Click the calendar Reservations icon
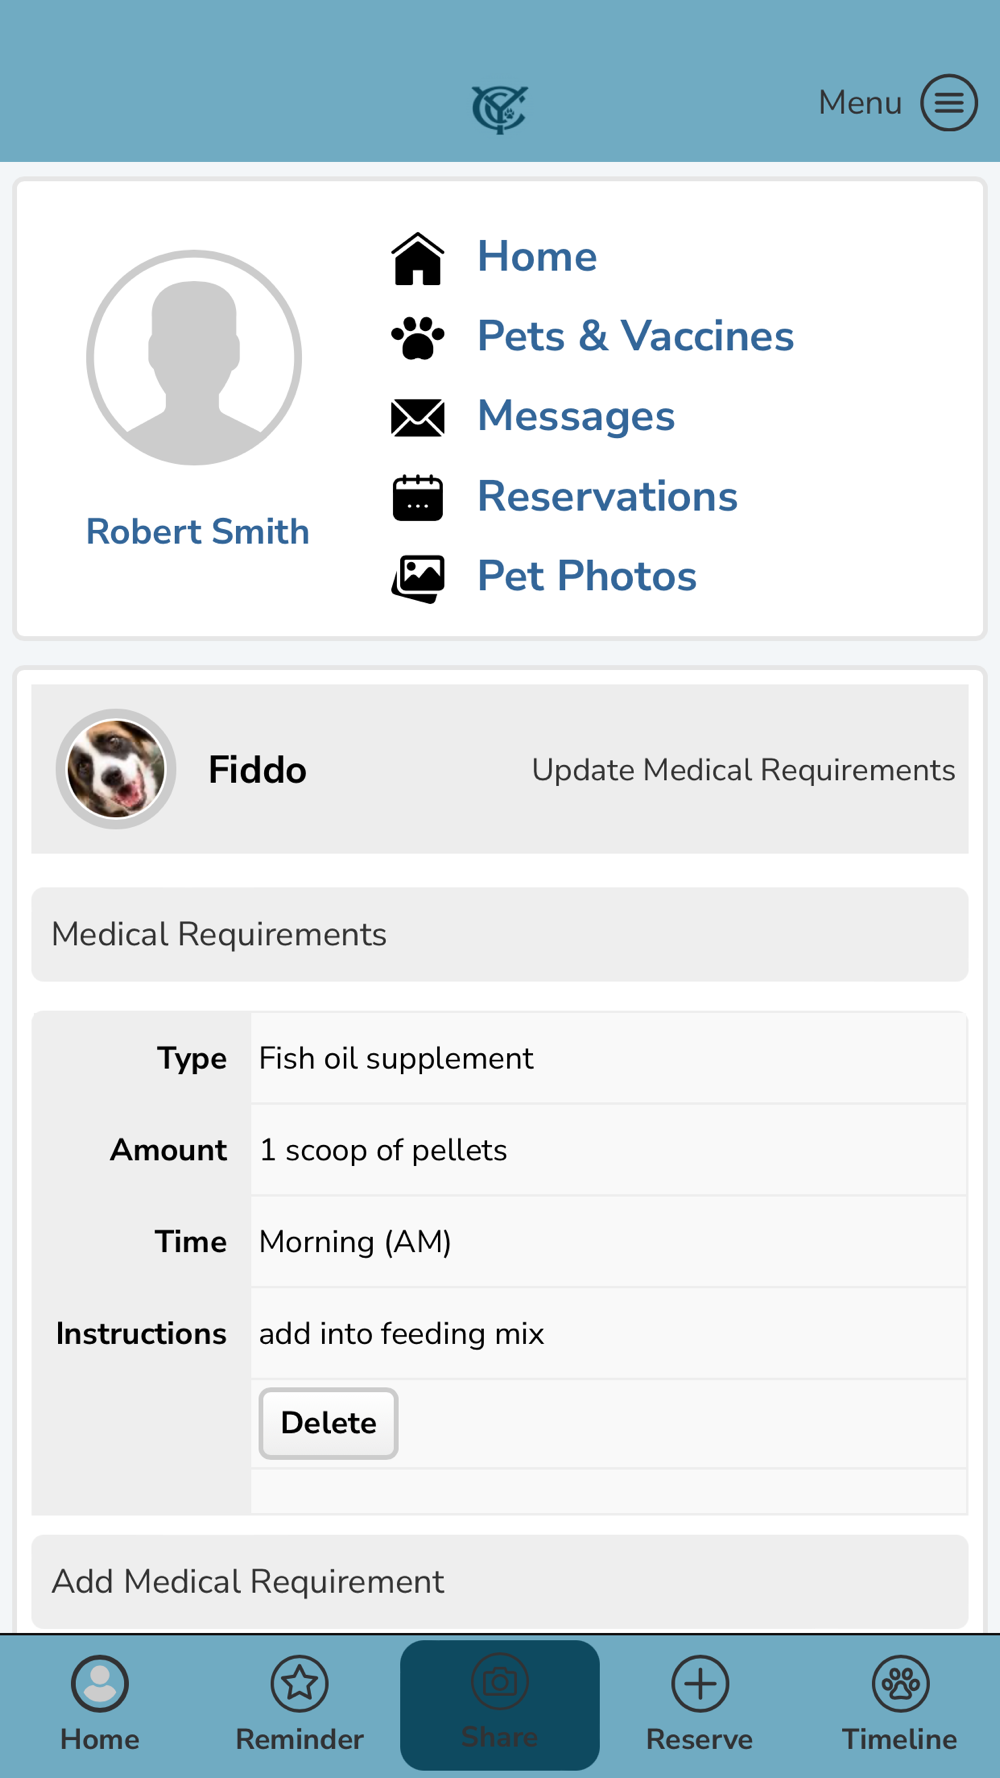 point(417,498)
